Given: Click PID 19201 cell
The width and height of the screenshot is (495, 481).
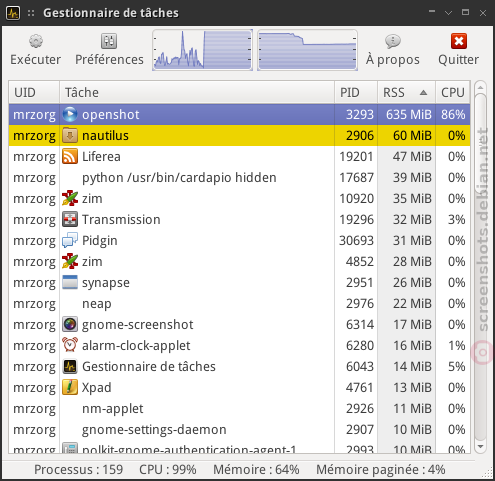Looking at the screenshot, I should click(356, 157).
